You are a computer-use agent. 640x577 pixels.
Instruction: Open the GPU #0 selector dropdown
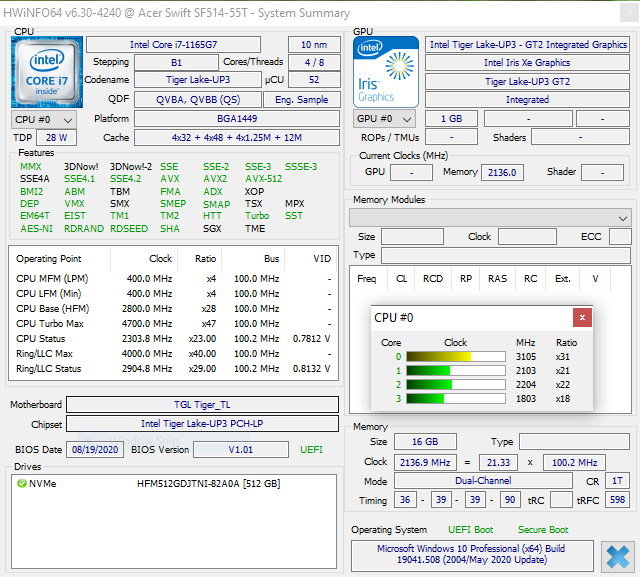[x=384, y=119]
